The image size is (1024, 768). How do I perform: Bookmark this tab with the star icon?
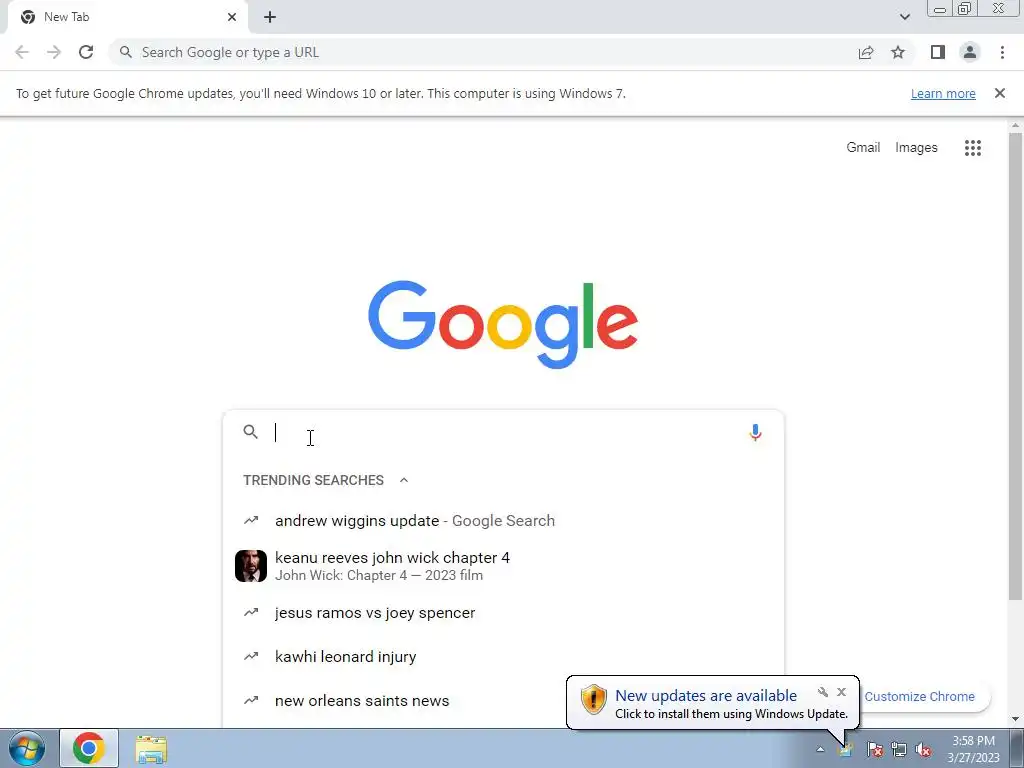[x=898, y=52]
